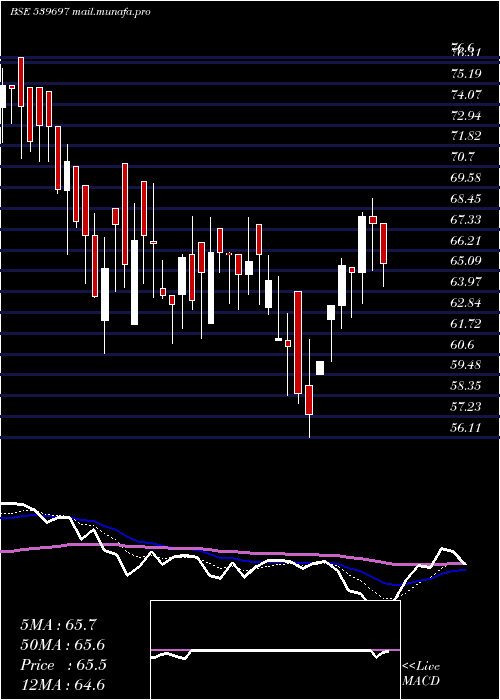Click the 12MA : 64.6 value text
Screen dimensions: 500x700
click(63, 685)
